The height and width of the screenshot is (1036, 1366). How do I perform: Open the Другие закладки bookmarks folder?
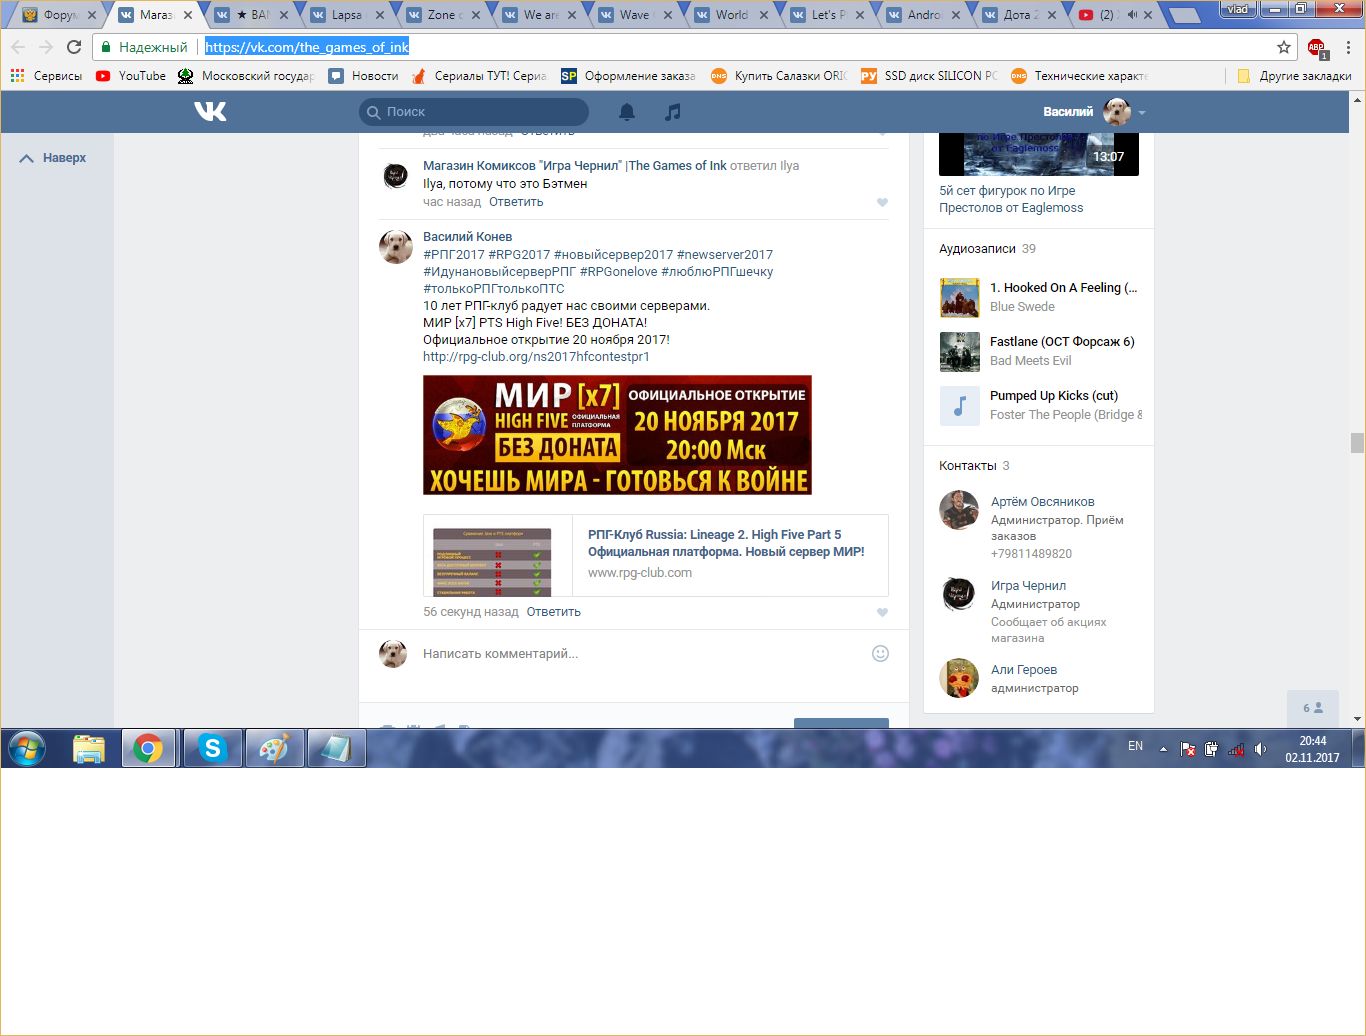click(1294, 76)
